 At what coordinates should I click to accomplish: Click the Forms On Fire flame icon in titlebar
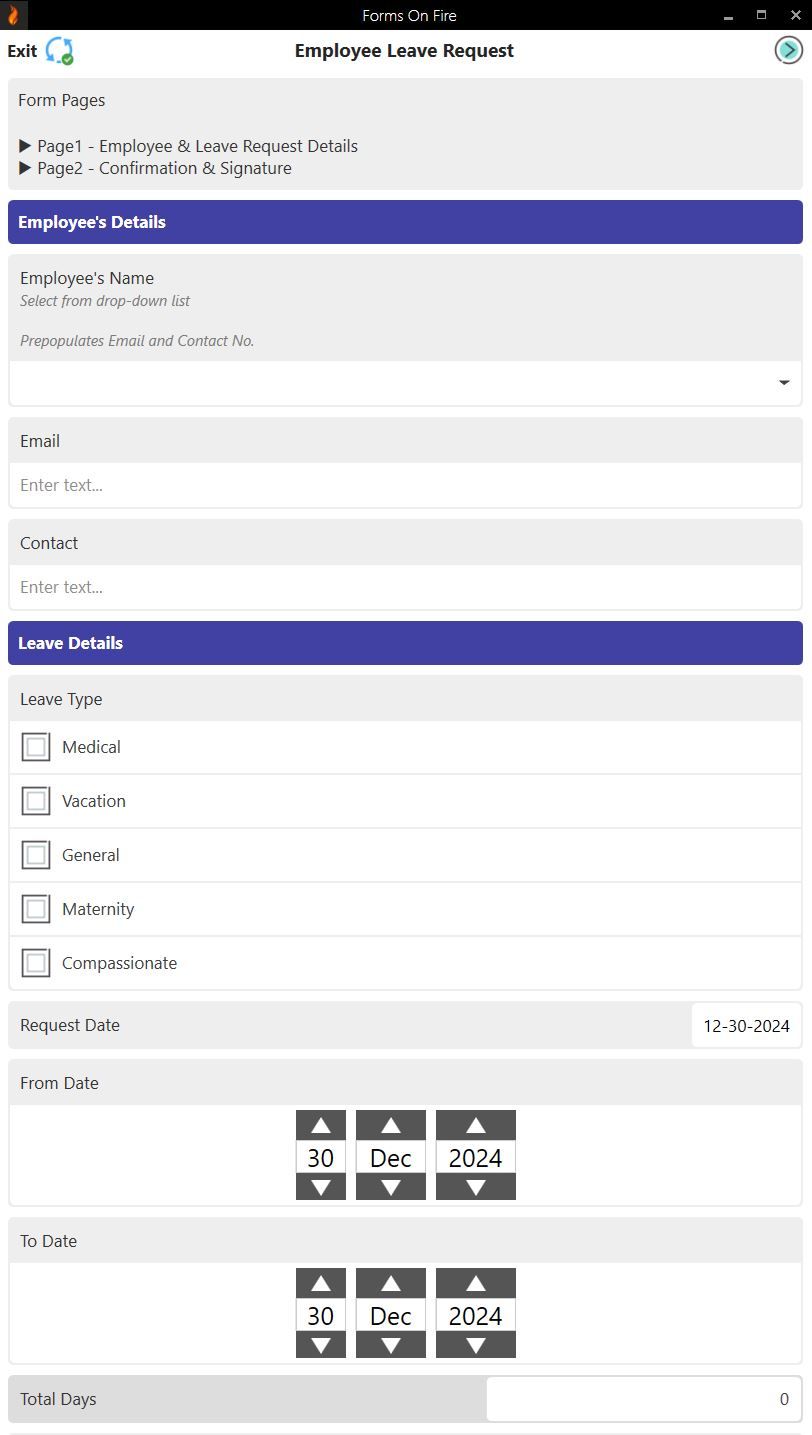pyautogui.click(x=13, y=14)
